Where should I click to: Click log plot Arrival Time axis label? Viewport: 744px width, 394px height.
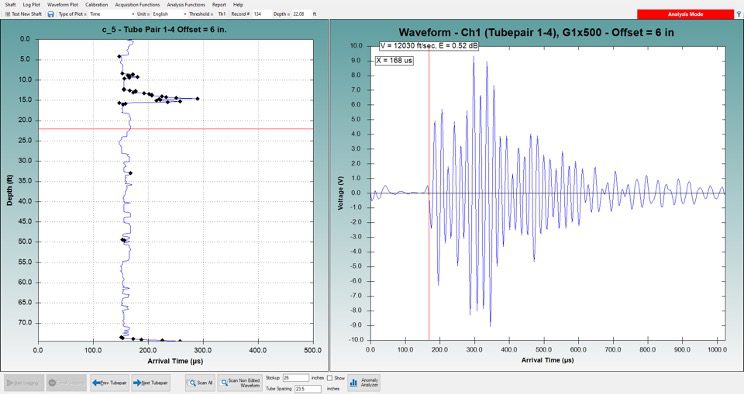point(175,361)
